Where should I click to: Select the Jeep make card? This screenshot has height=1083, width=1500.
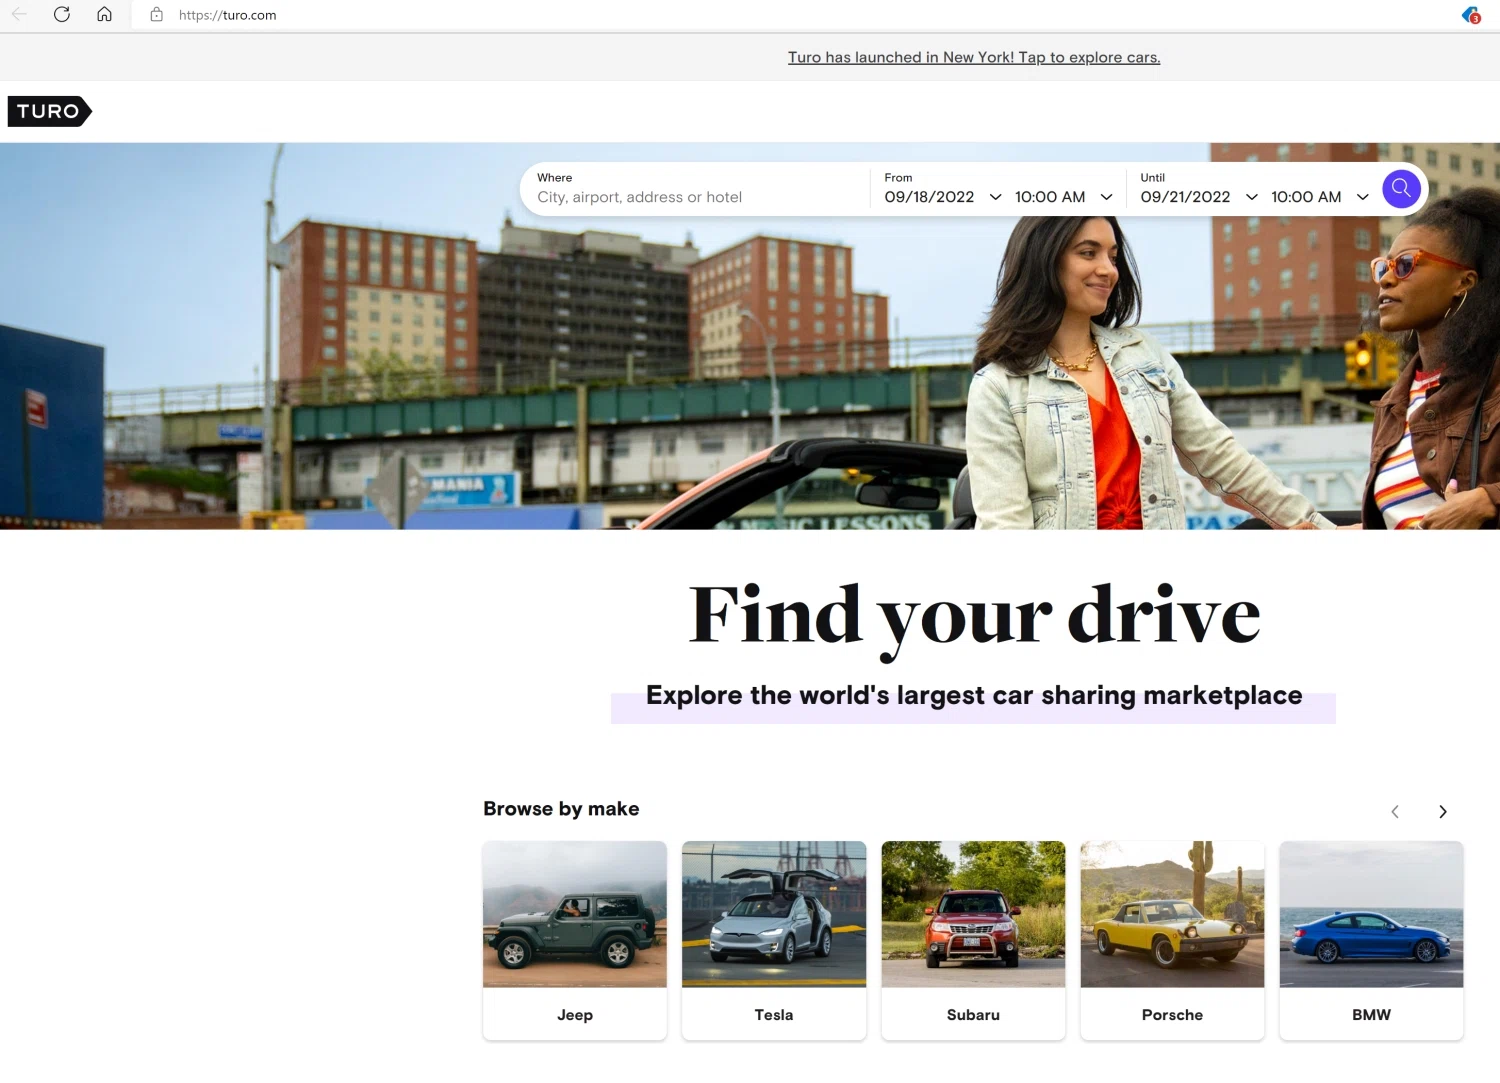[575, 940]
